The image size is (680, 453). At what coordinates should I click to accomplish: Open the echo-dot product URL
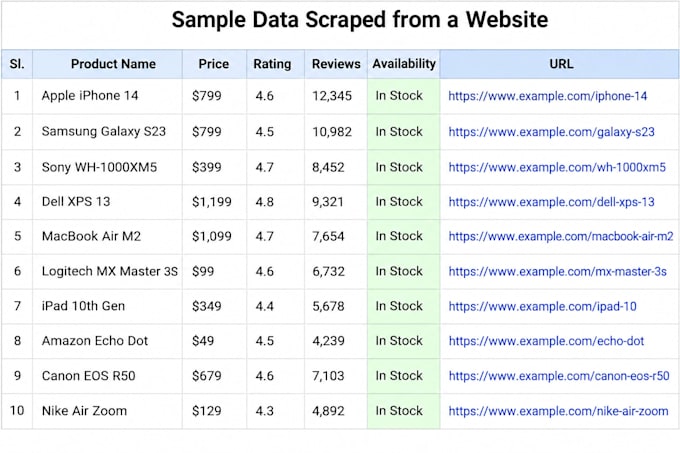(546, 341)
